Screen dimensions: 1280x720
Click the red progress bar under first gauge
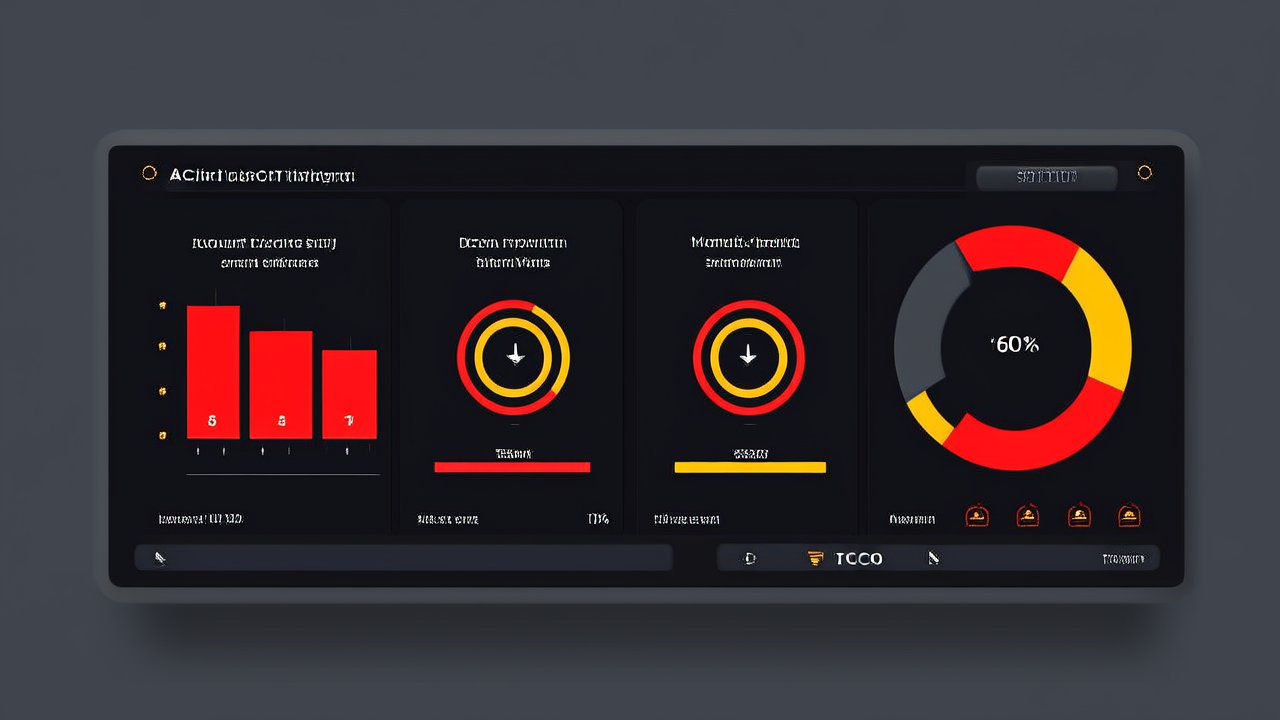click(512, 467)
